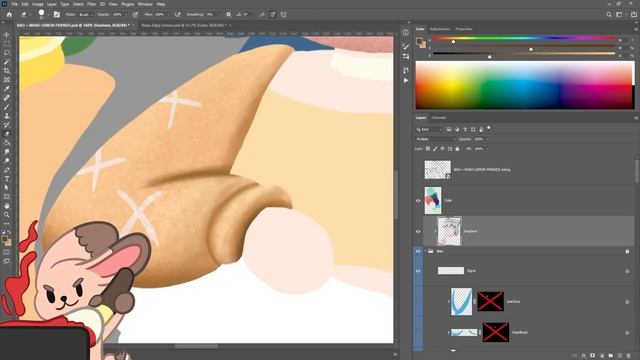Click the Shadows layer thumbnail
This screenshot has height=360, width=640.
[x=449, y=231]
